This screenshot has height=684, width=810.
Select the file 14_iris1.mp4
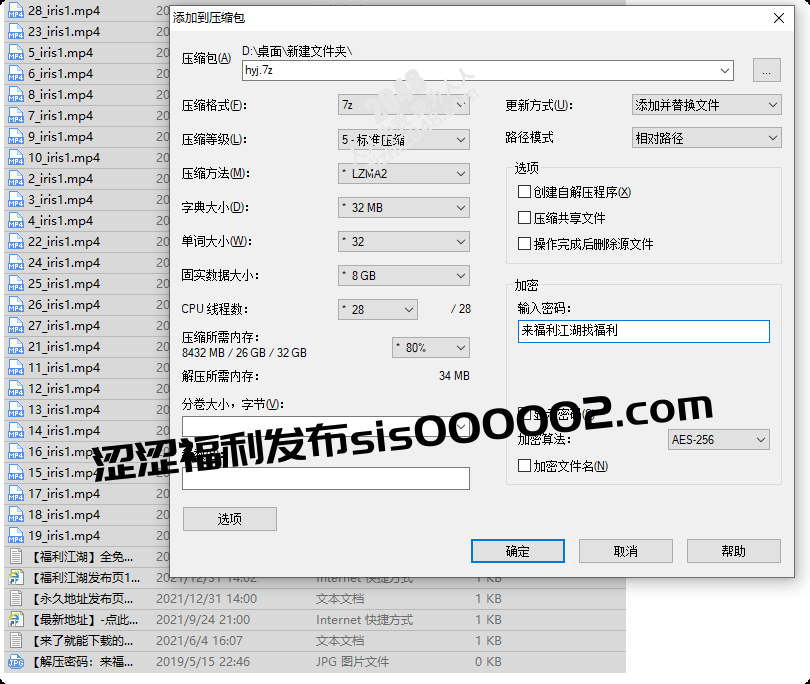[64, 431]
